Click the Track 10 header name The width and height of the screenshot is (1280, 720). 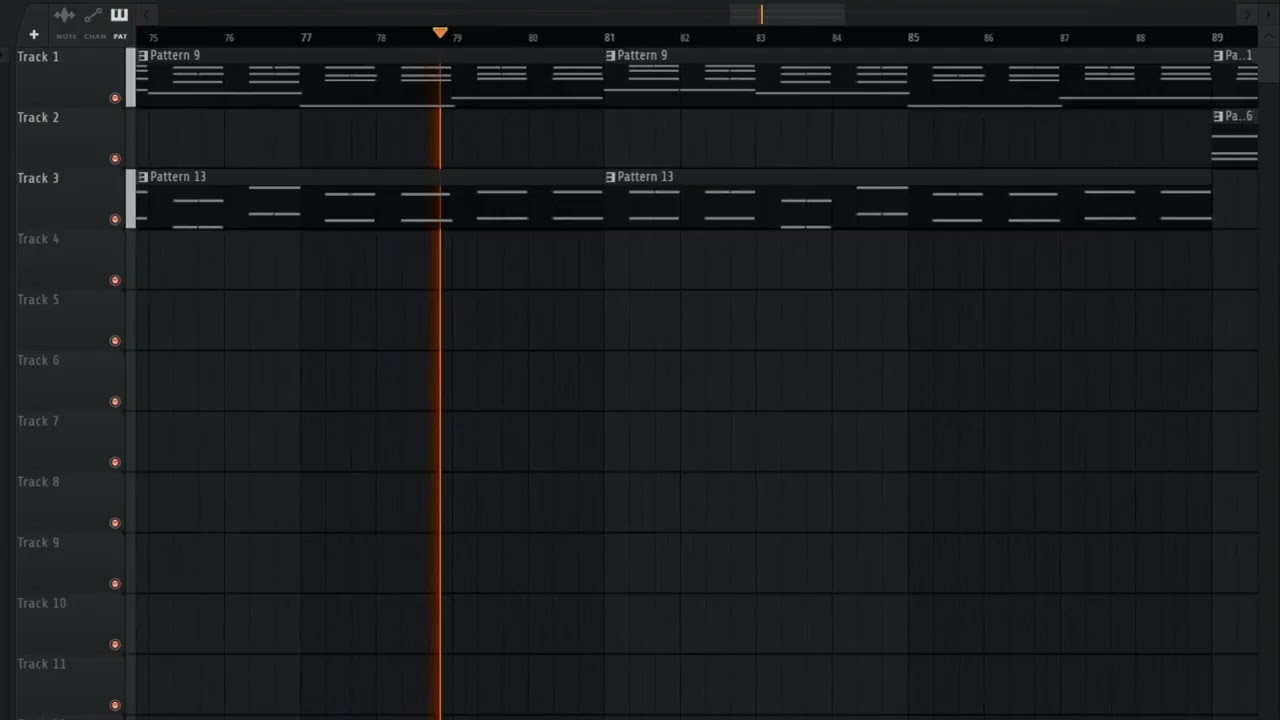(42, 604)
